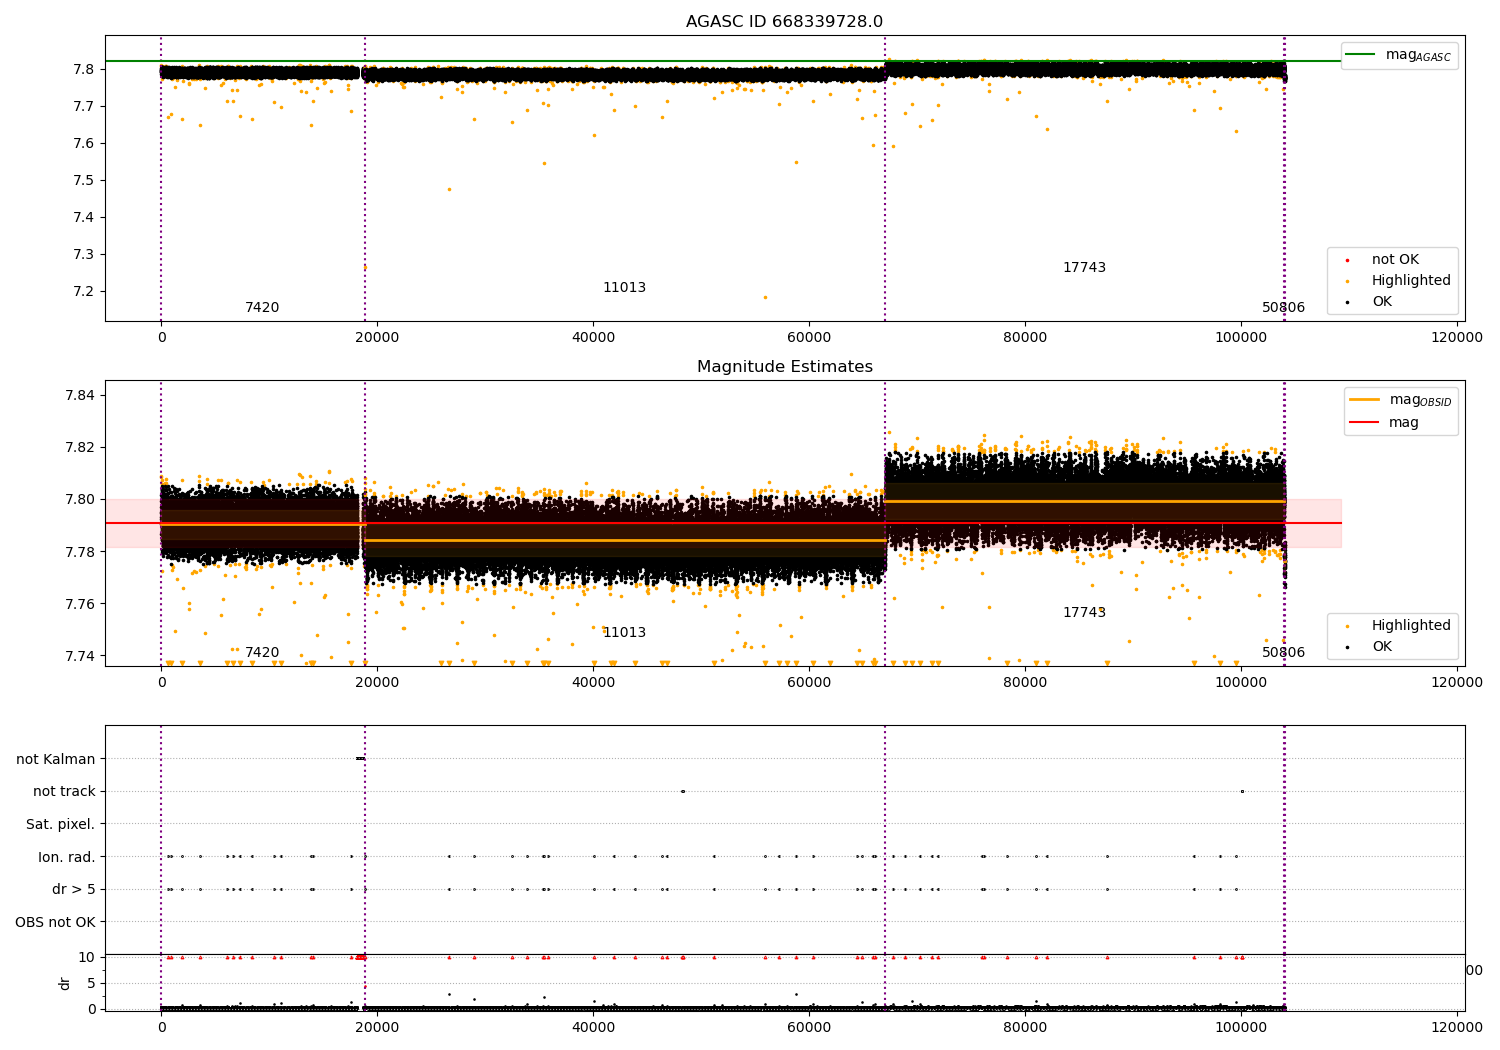Image resolution: width=1500 pixels, height=1050 pixels.
Task: Click the 20000 x-tick under the bottom panel
Action: click(377, 1027)
